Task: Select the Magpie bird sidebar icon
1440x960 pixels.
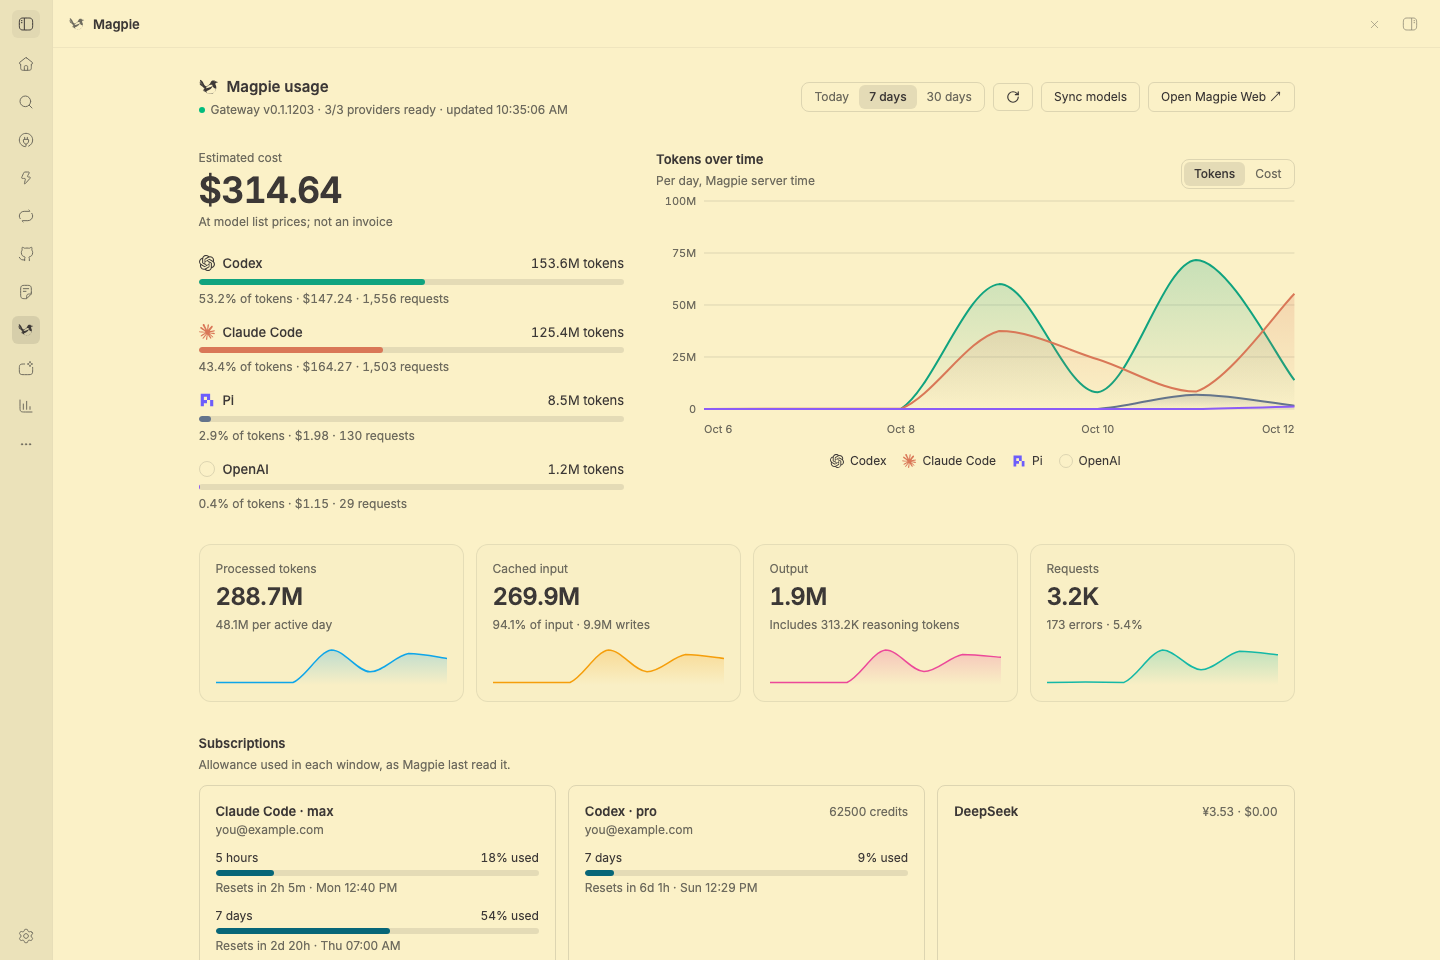Action: click(x=26, y=330)
